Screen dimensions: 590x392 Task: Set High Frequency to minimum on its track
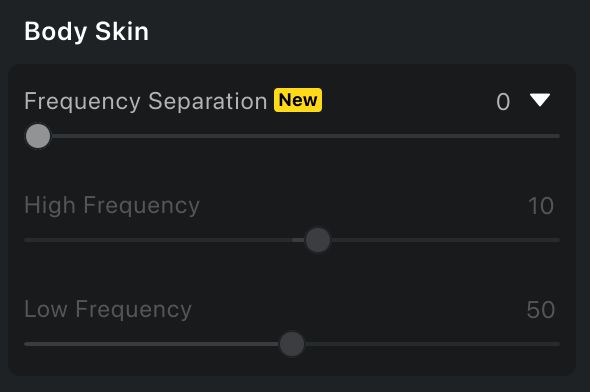click(26, 240)
